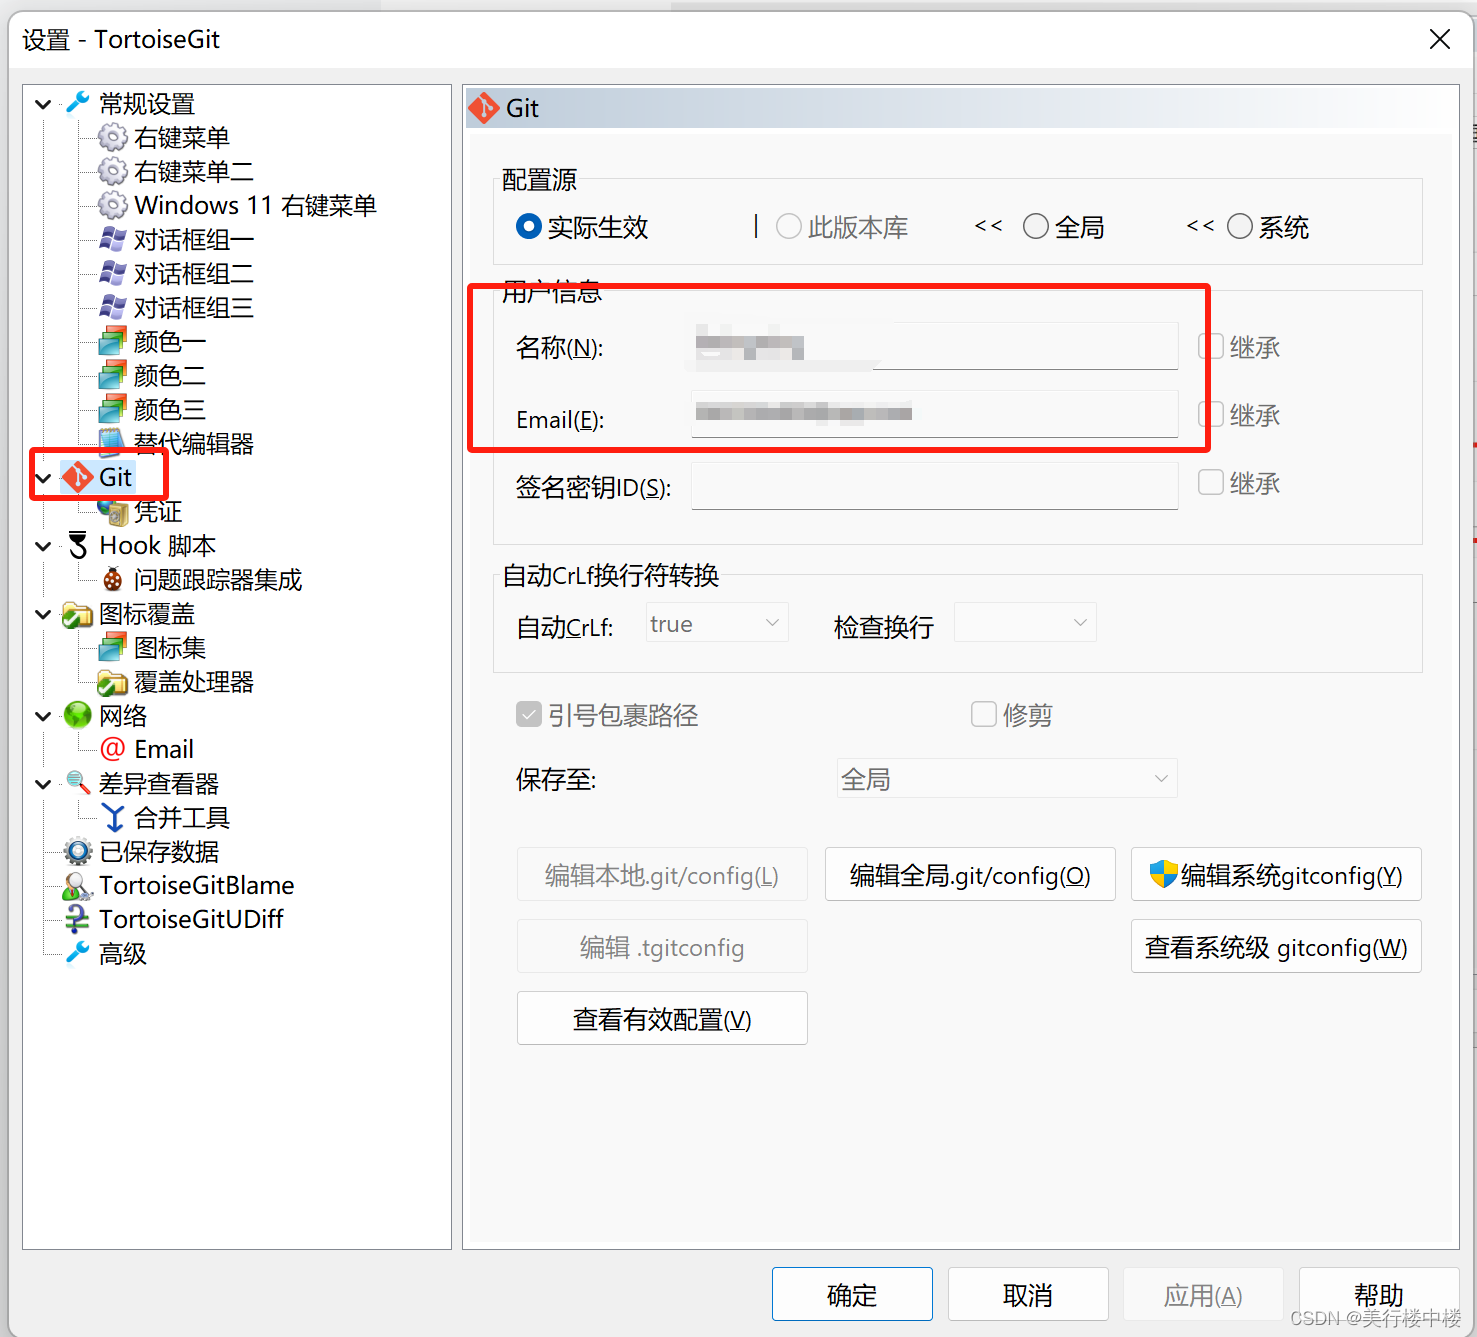Click the gear icon next to 右键菜单
The width and height of the screenshot is (1477, 1337).
tap(113, 137)
